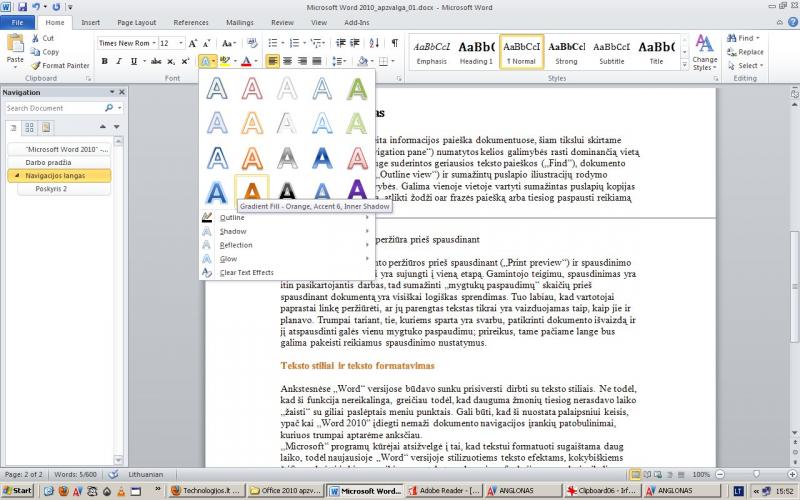Collapse the Navigacijos langas heading
This screenshot has width=800, height=500.
(17, 176)
